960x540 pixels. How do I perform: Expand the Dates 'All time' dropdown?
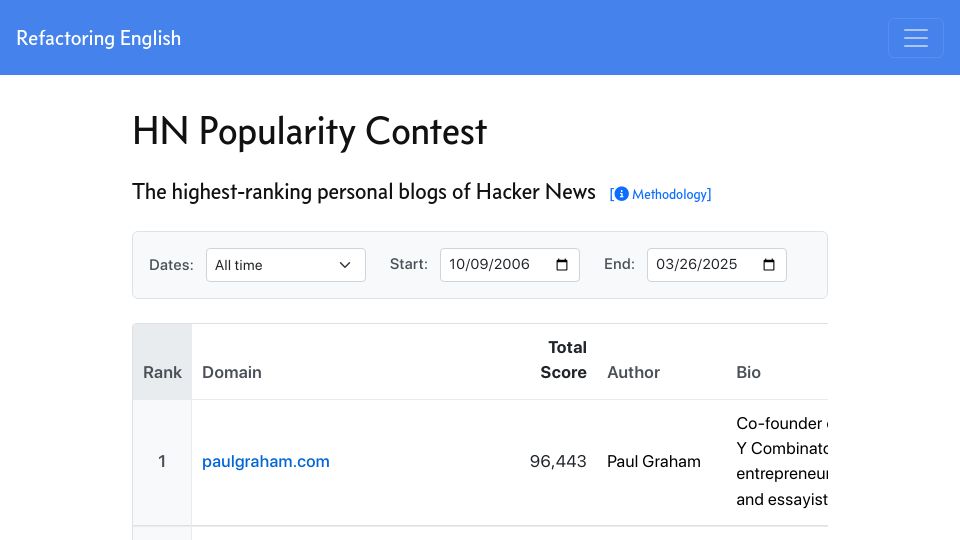click(286, 265)
